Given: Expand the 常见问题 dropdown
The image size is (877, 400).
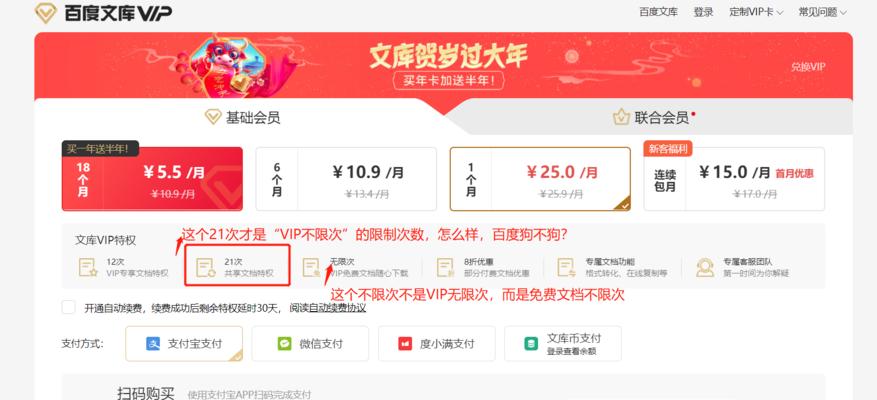Looking at the screenshot, I should click(x=822, y=12).
